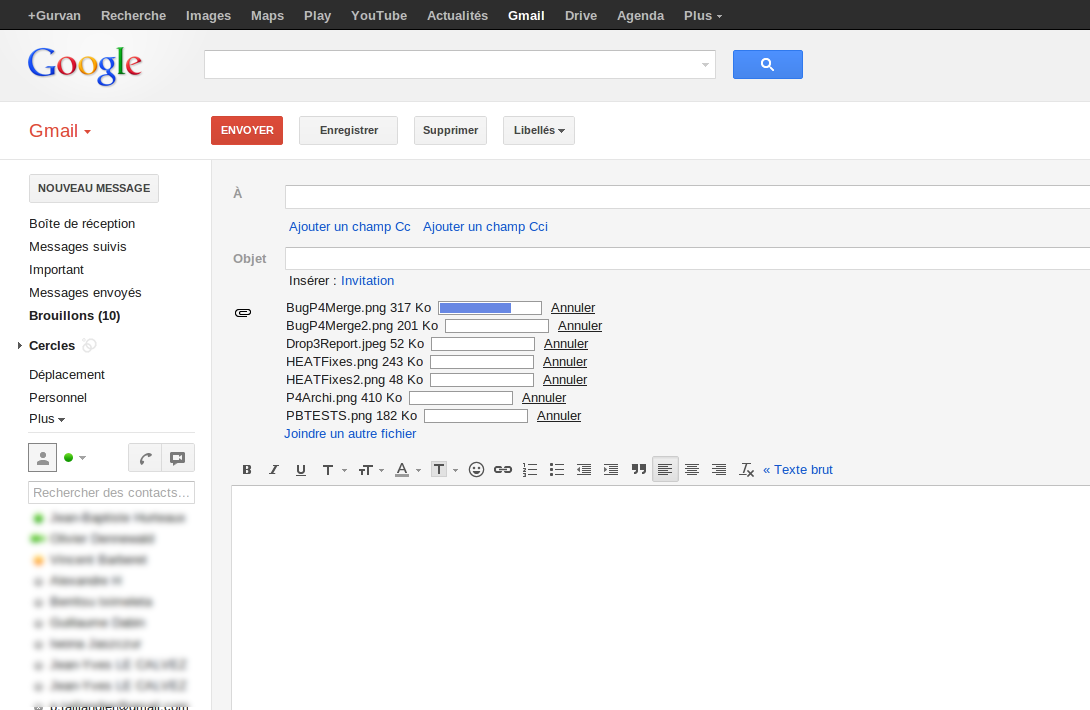1090x710 pixels.
Task: Expand the Plus labels in the sidebar
Action: [47, 419]
